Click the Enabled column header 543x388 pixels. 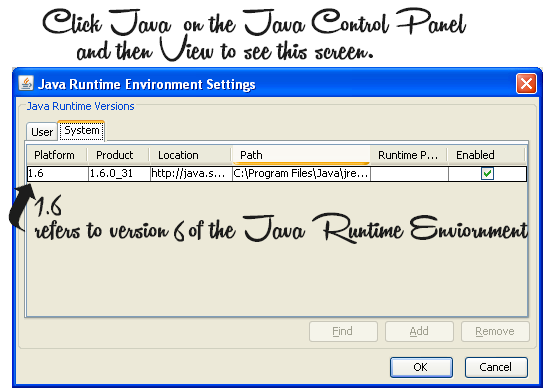click(x=487, y=155)
